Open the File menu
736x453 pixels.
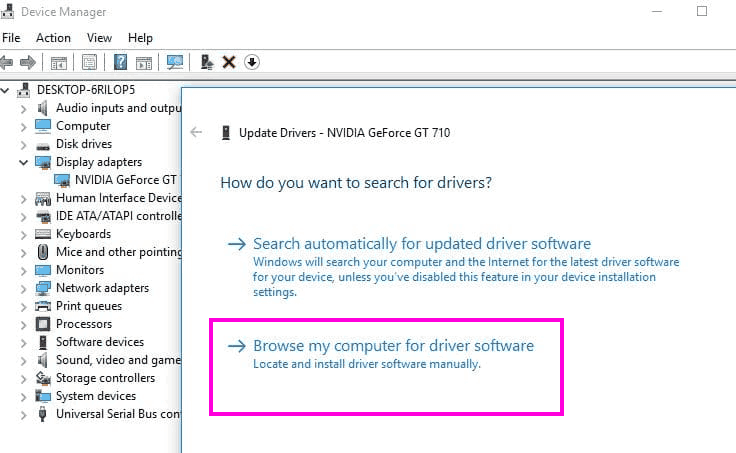[x=11, y=38]
